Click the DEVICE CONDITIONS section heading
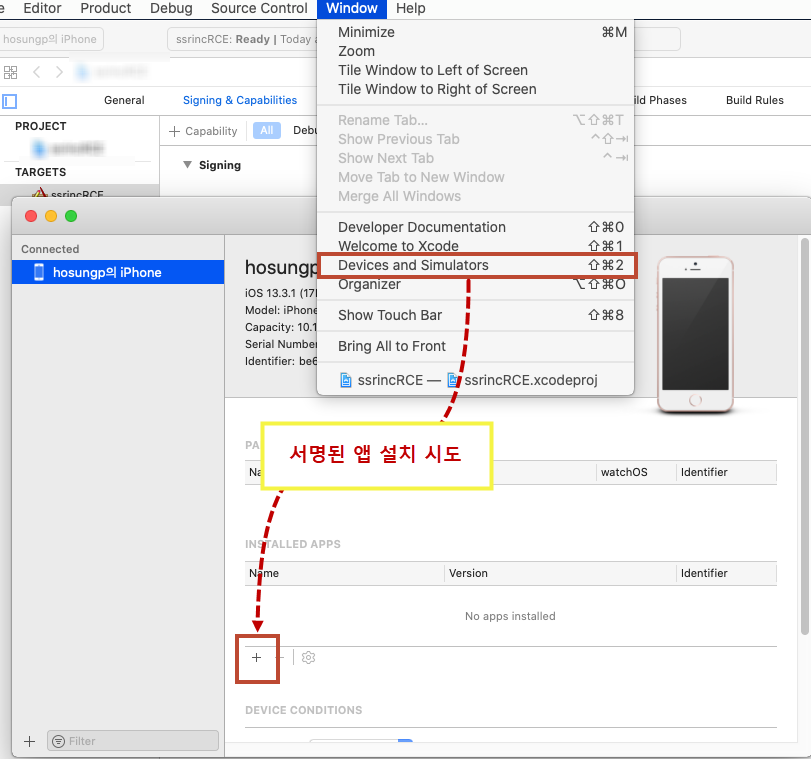This screenshot has height=759, width=811. click(x=304, y=710)
